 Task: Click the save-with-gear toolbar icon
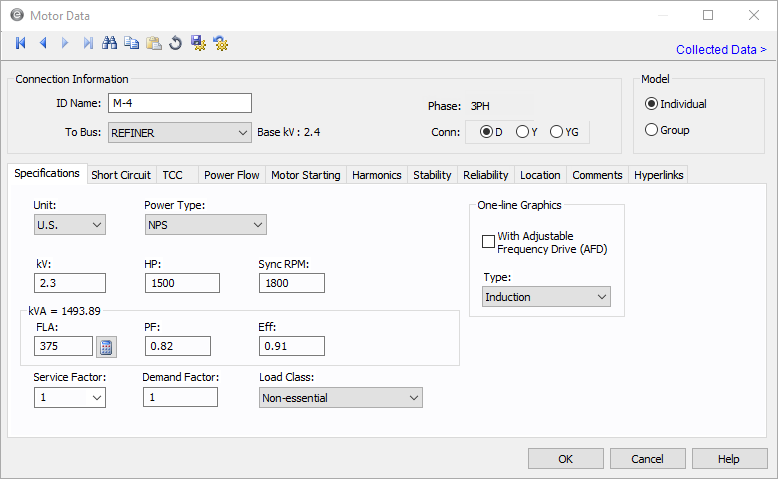coord(198,43)
